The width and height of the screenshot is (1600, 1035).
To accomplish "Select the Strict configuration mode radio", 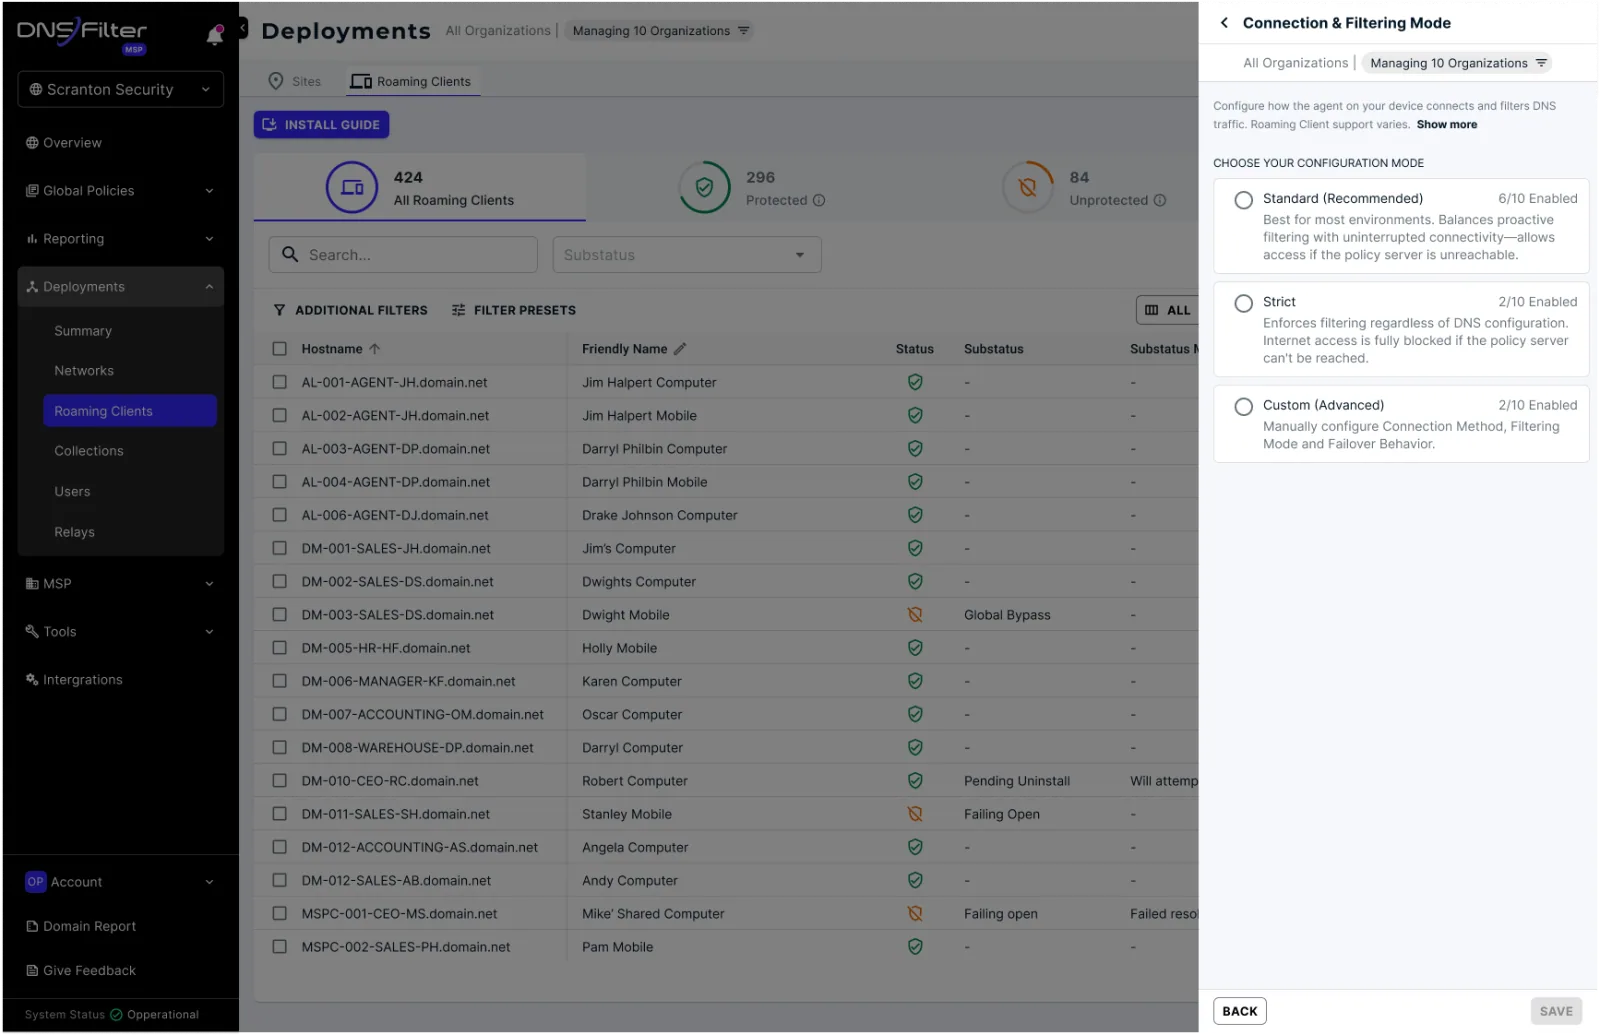I will click(x=1243, y=303).
